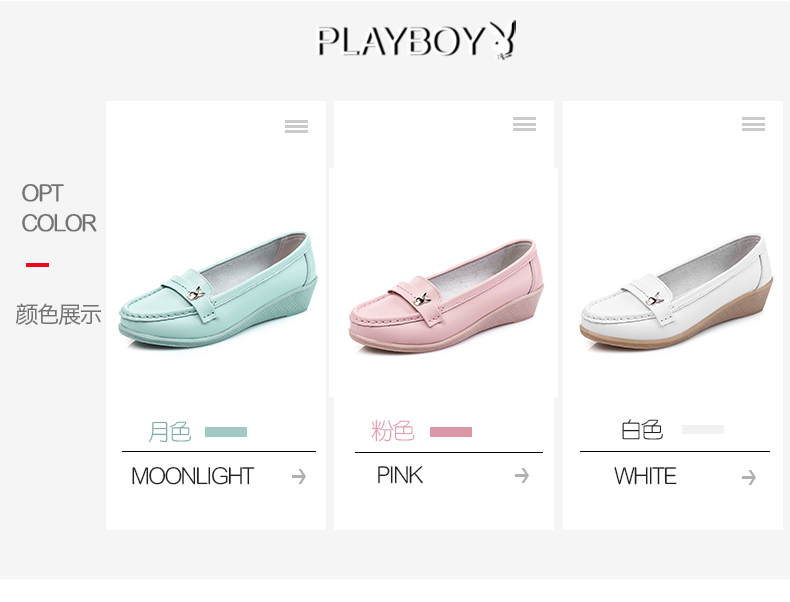Click the mint green shoe image
The height and width of the screenshot is (602, 790).
[218, 290]
